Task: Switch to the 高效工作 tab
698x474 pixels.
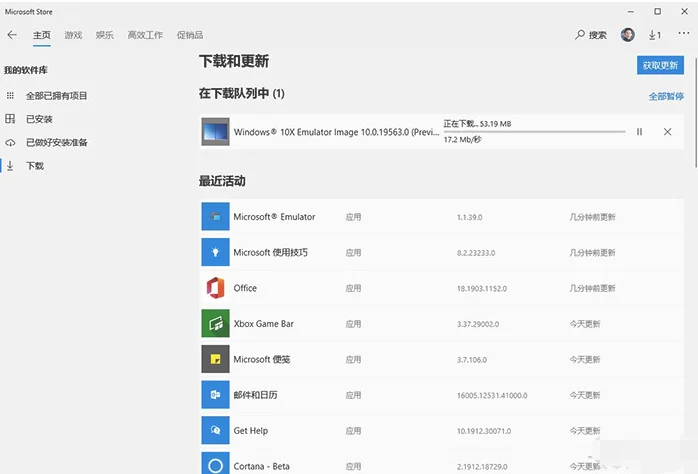Action: click(x=145, y=35)
